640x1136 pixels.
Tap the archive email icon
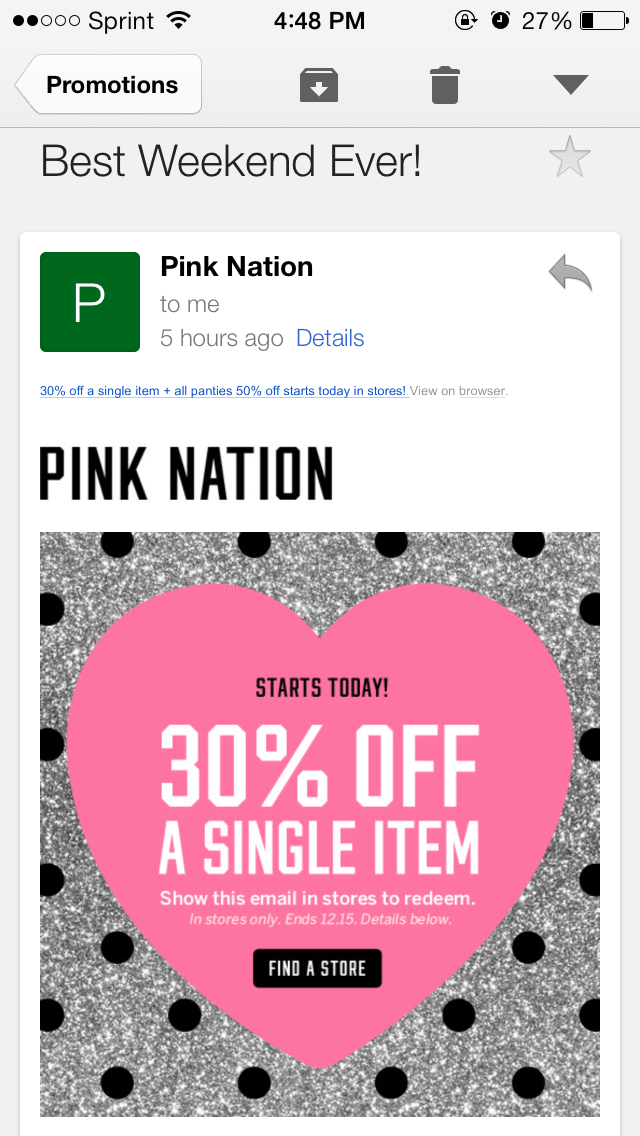[x=319, y=85]
